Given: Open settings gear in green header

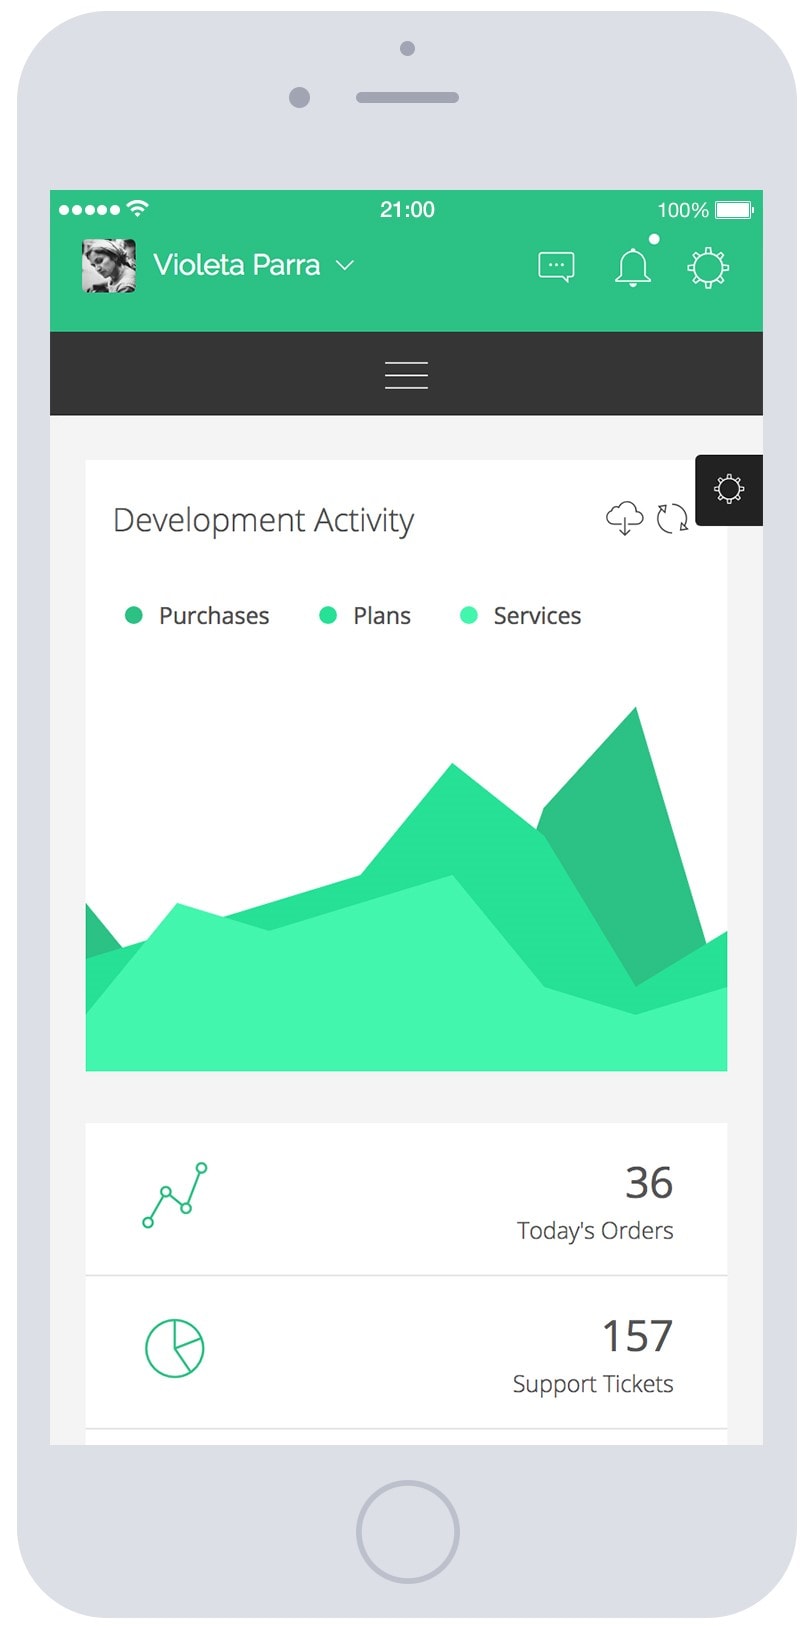Looking at the screenshot, I should click(708, 267).
